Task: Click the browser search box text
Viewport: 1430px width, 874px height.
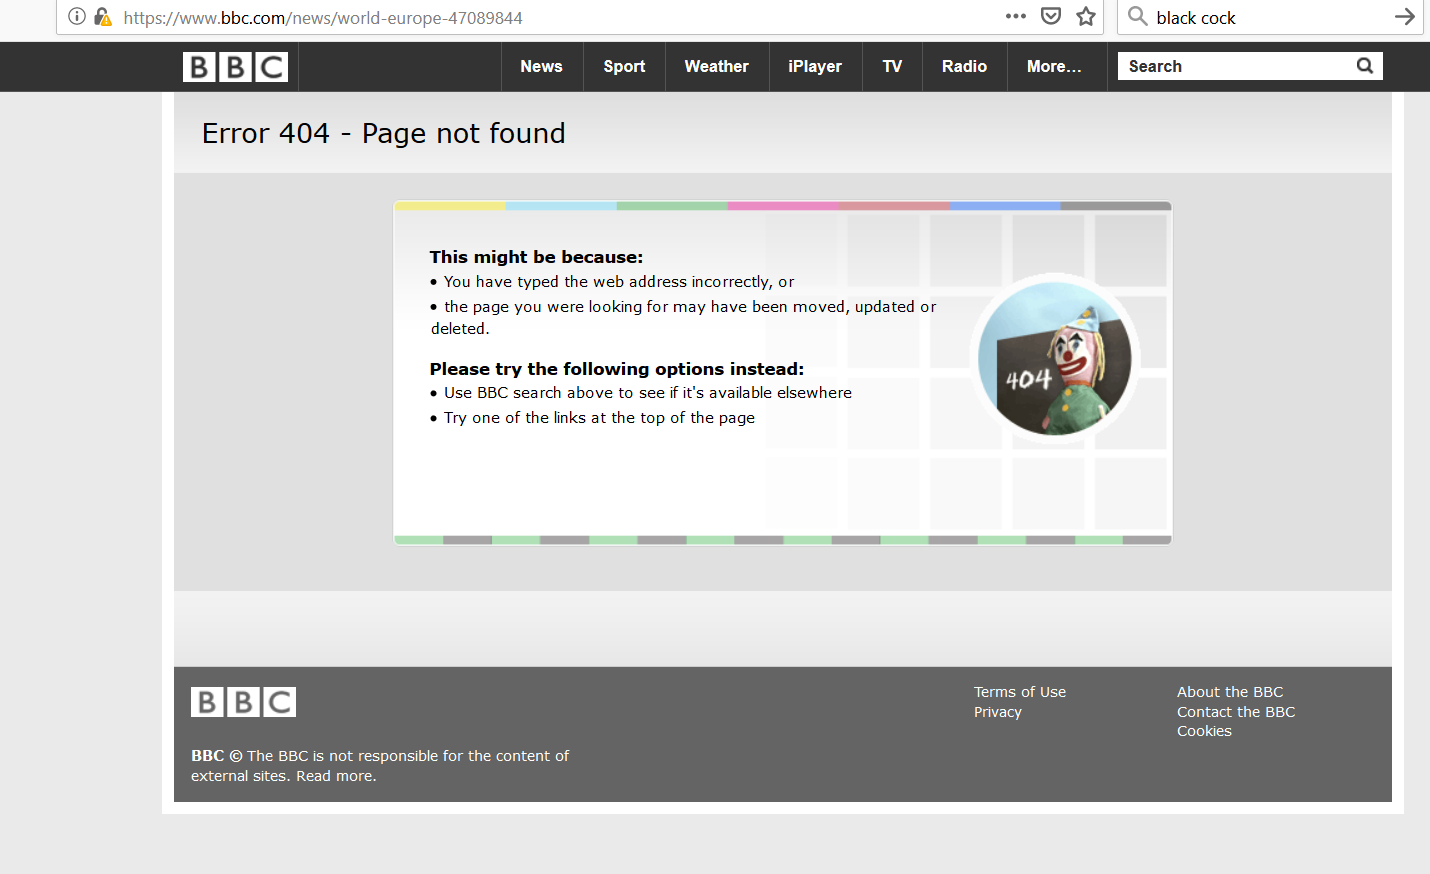Action: coord(1196,18)
